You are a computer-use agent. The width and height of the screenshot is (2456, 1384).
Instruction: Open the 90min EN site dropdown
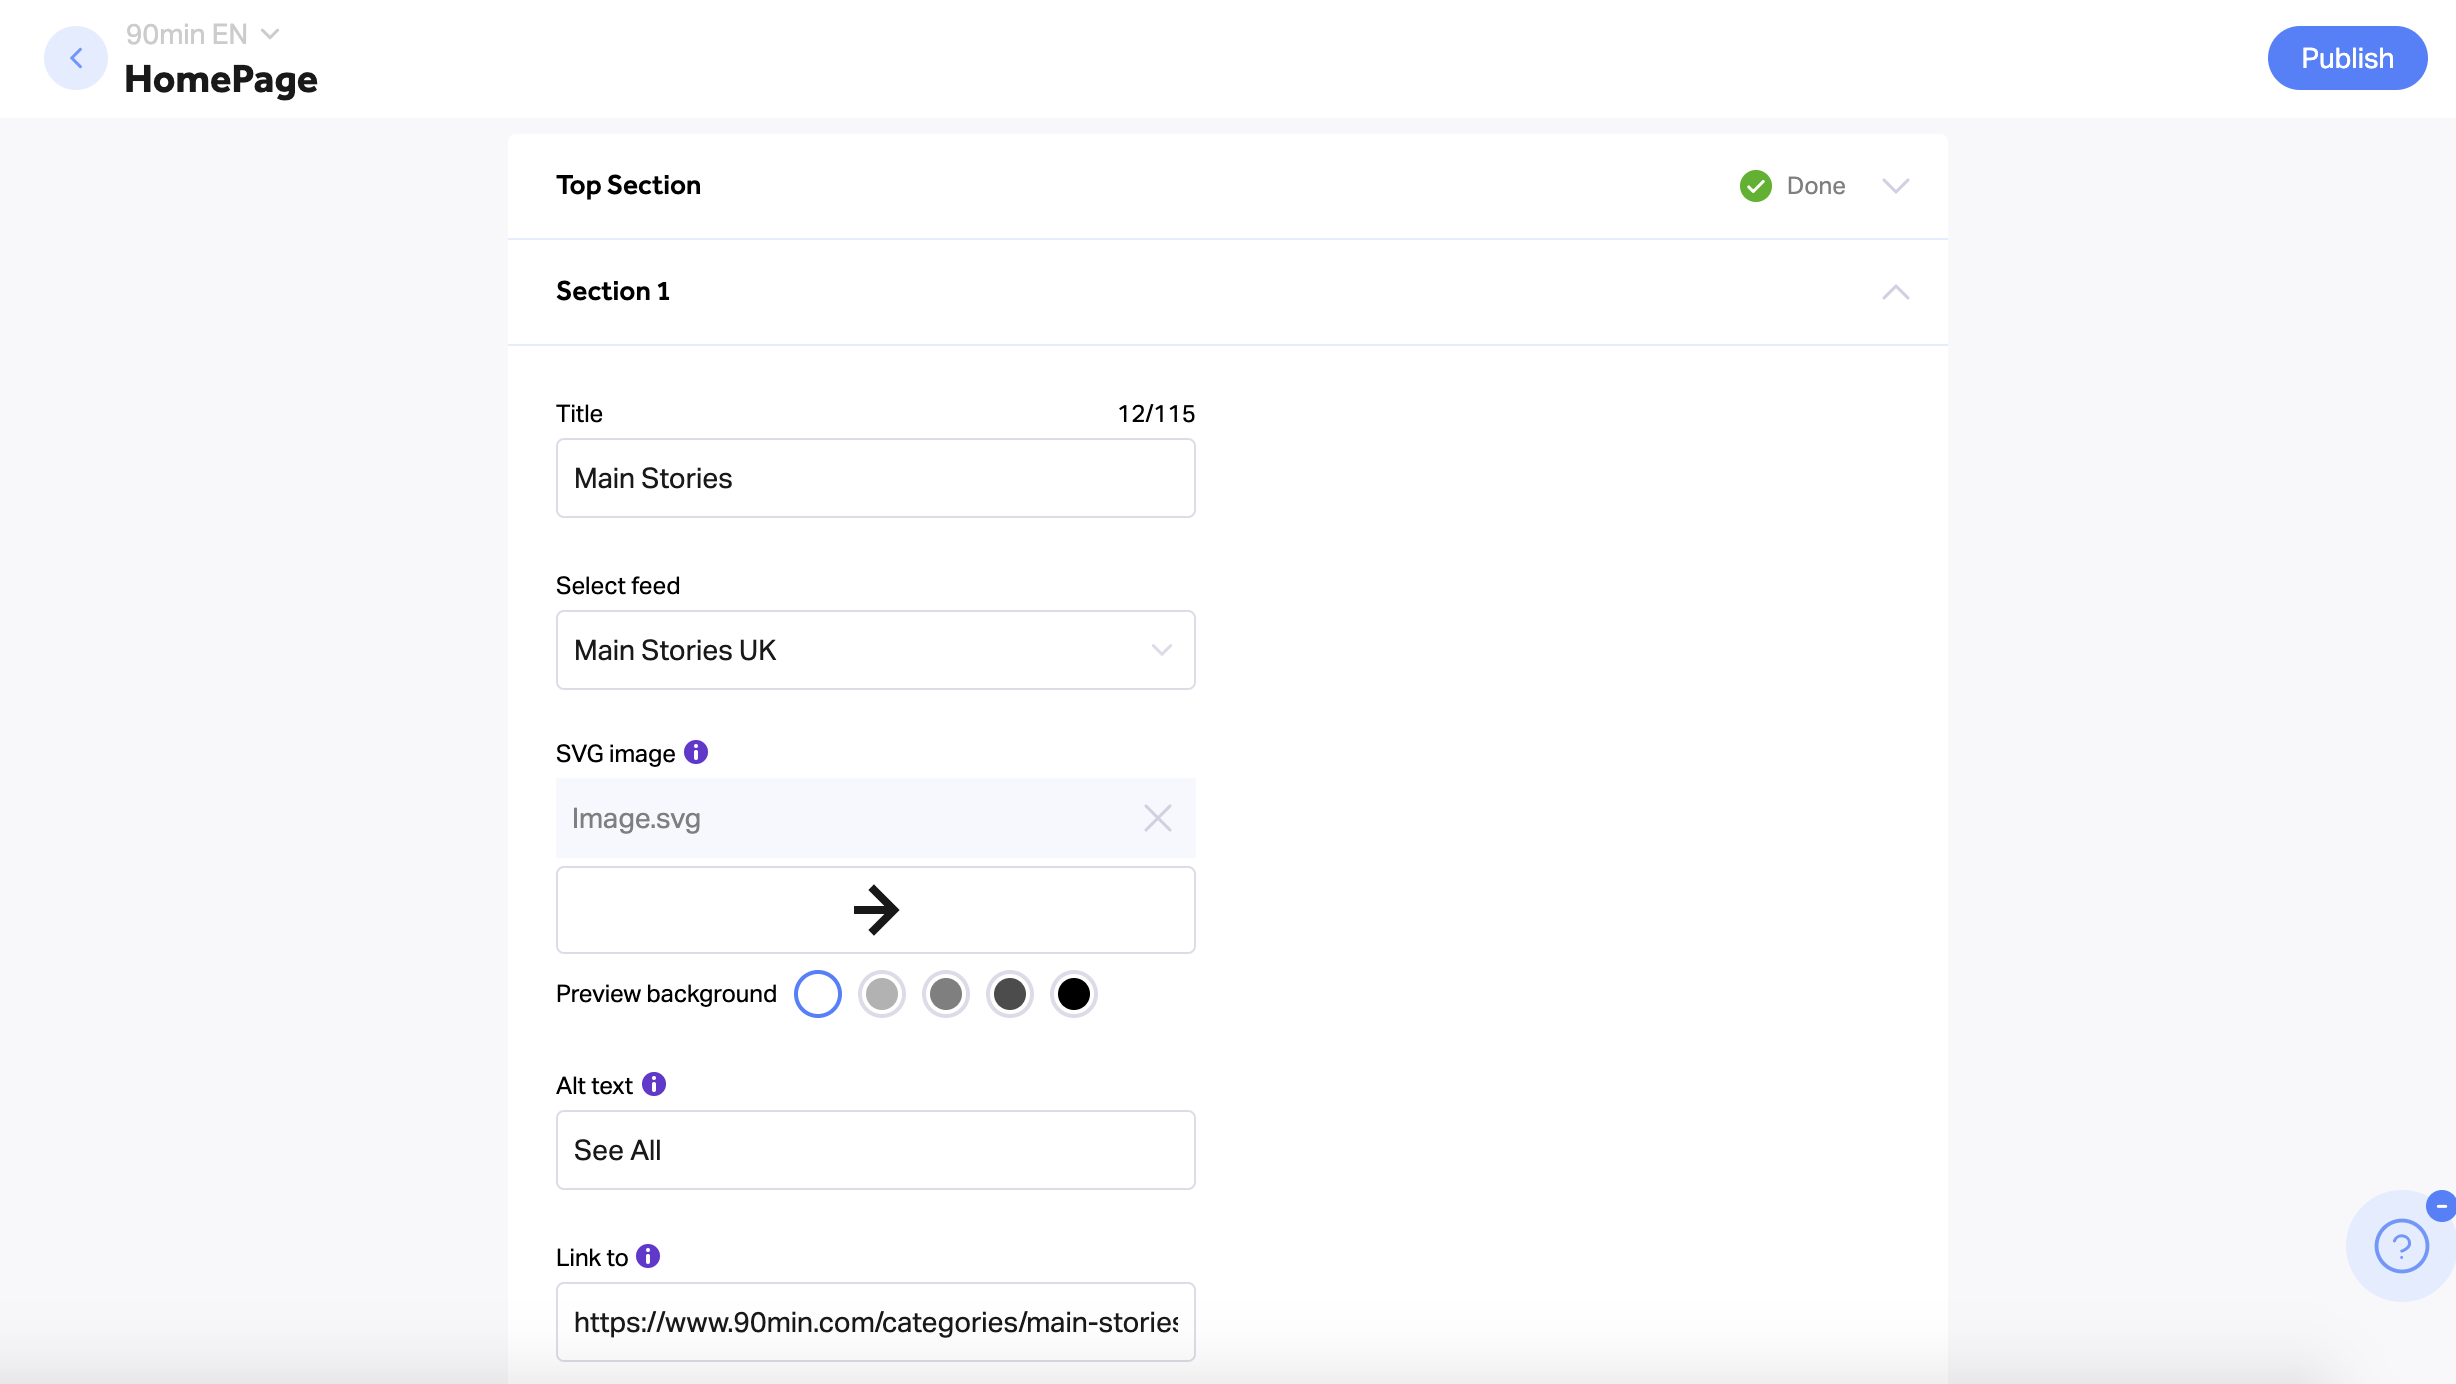(x=202, y=34)
